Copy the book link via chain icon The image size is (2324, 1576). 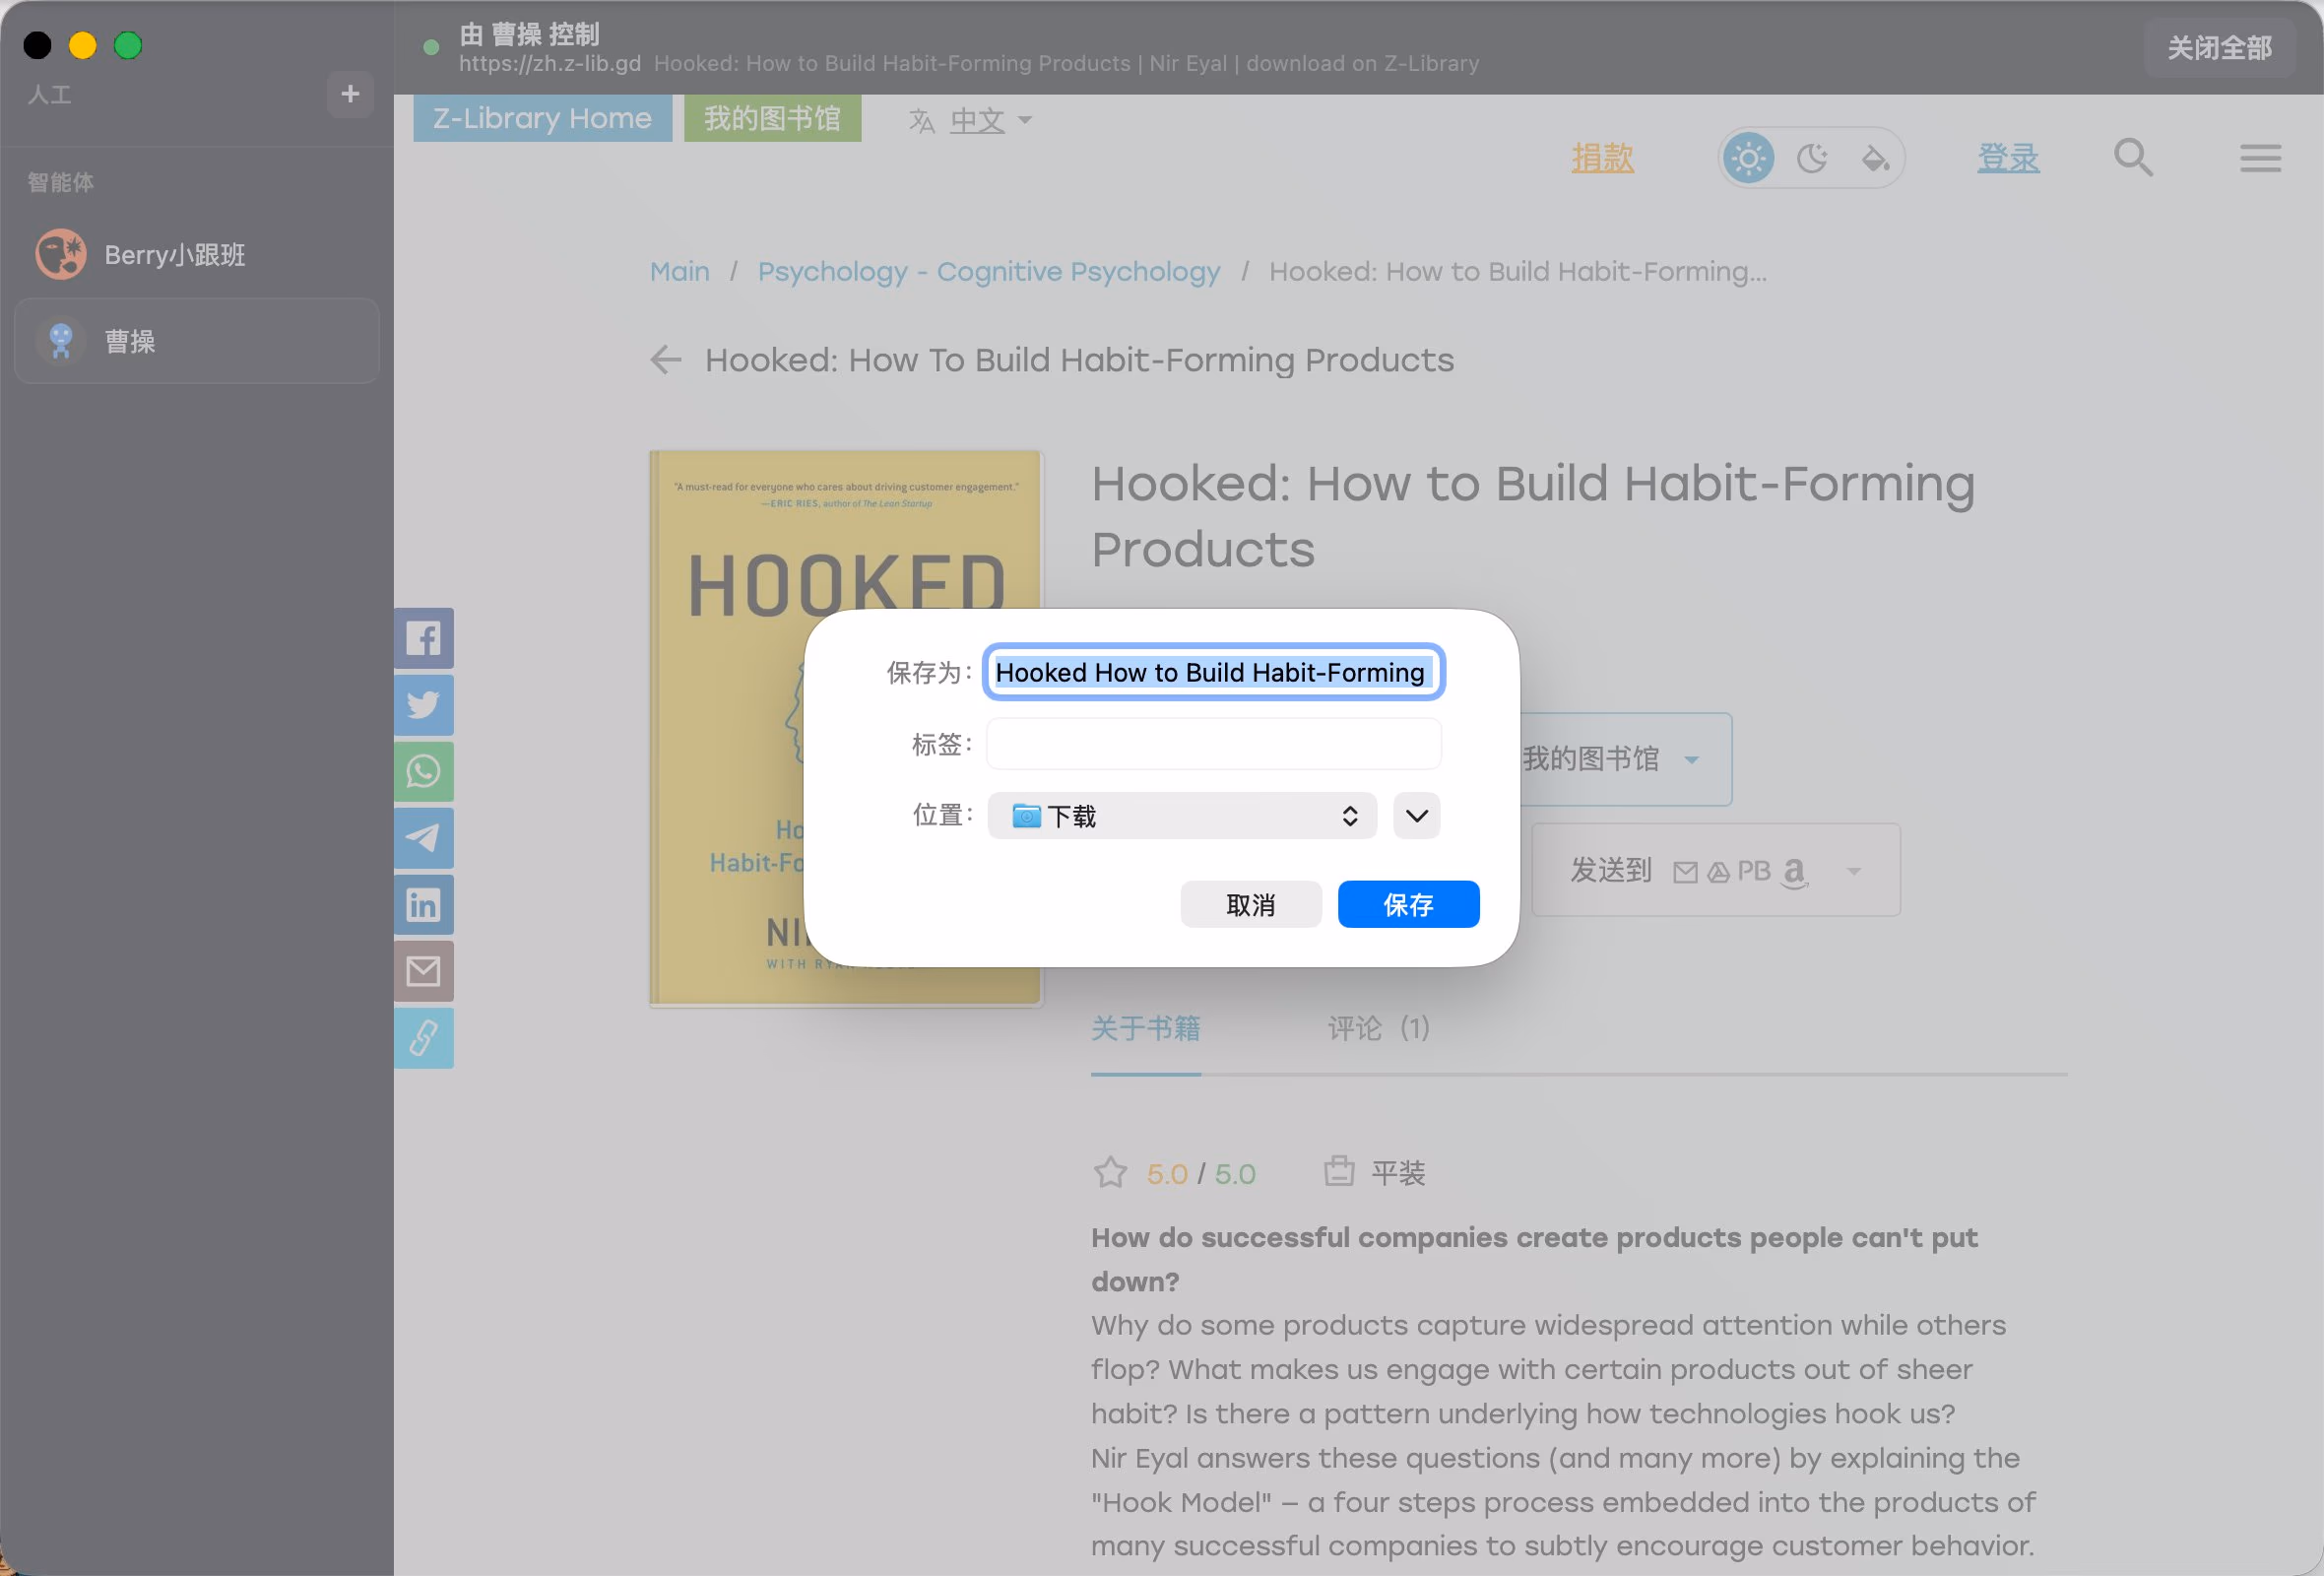(423, 1038)
